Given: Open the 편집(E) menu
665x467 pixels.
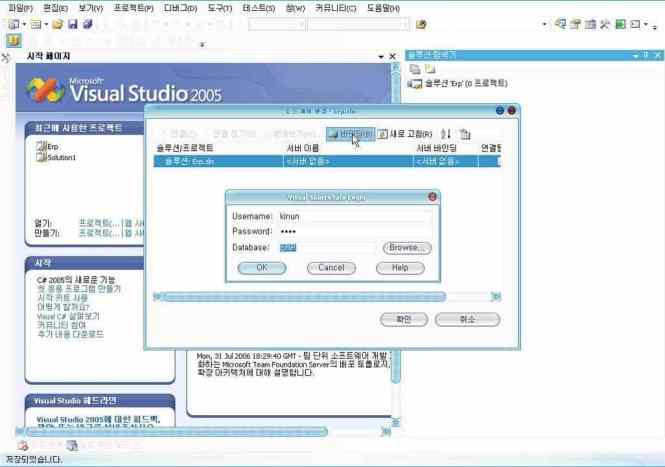Looking at the screenshot, I should click(56, 8).
